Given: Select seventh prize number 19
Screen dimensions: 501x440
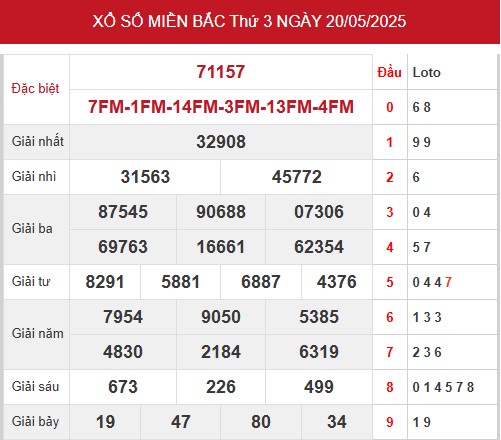Looking at the screenshot, I should pos(105,422).
